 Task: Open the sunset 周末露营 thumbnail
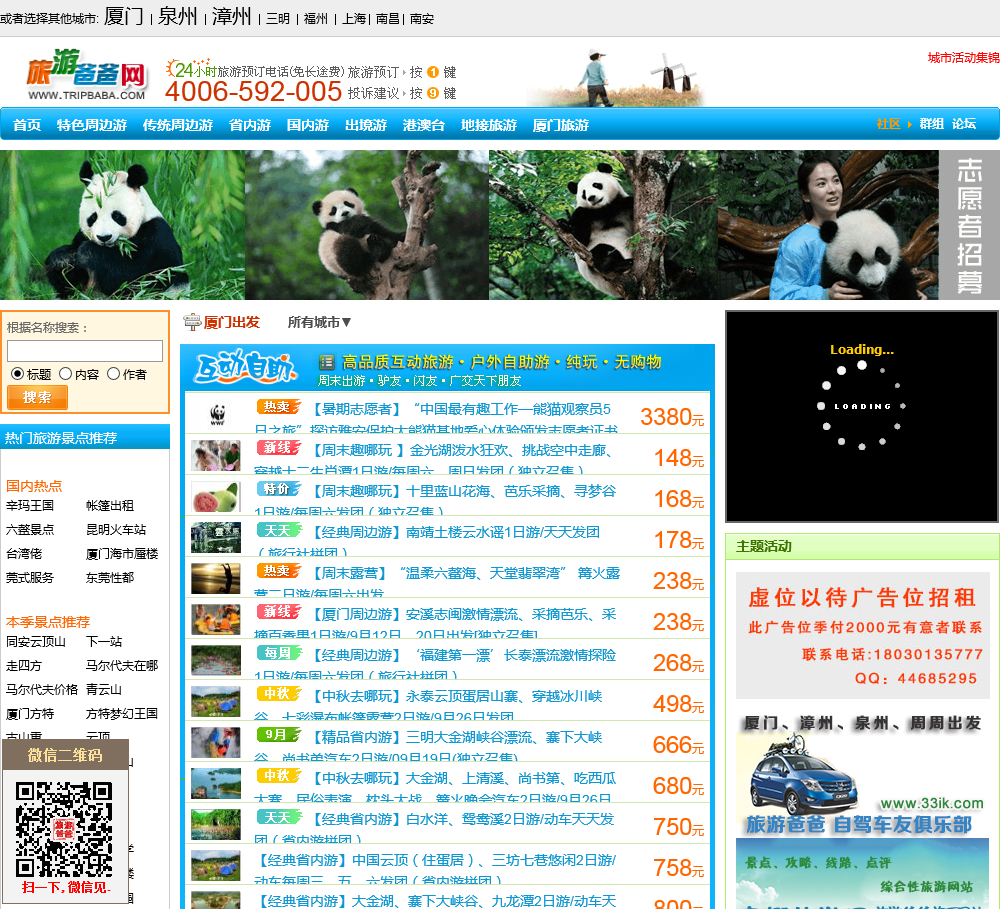pos(216,578)
